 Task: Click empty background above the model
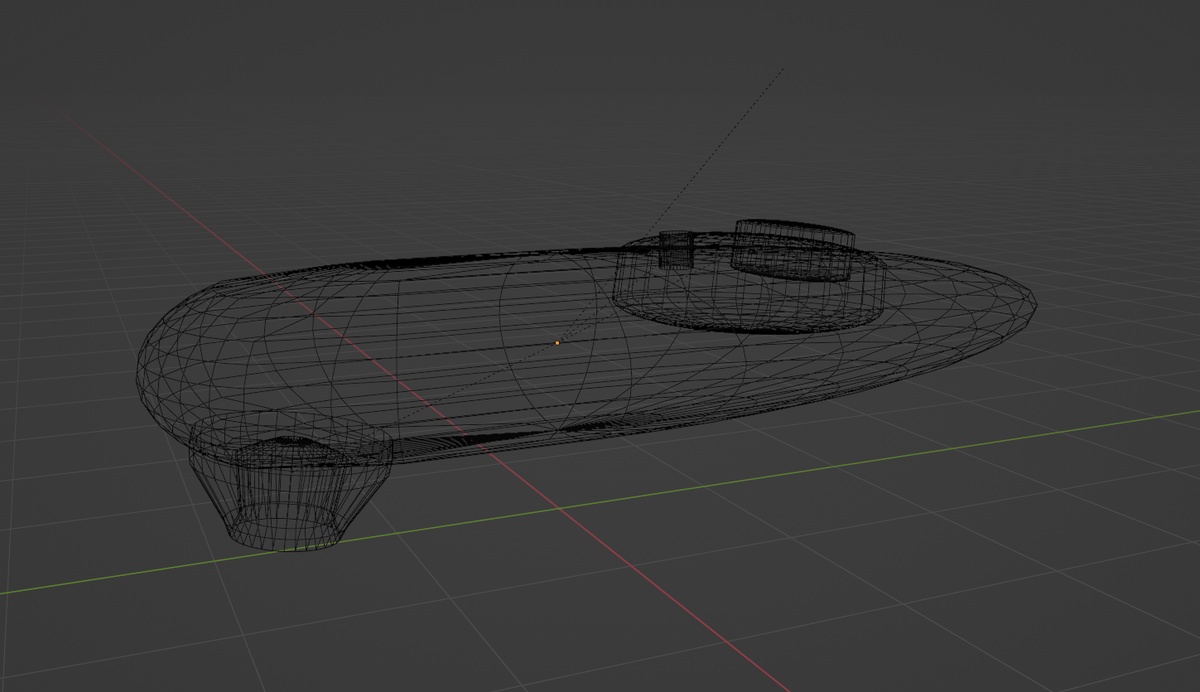(400, 100)
